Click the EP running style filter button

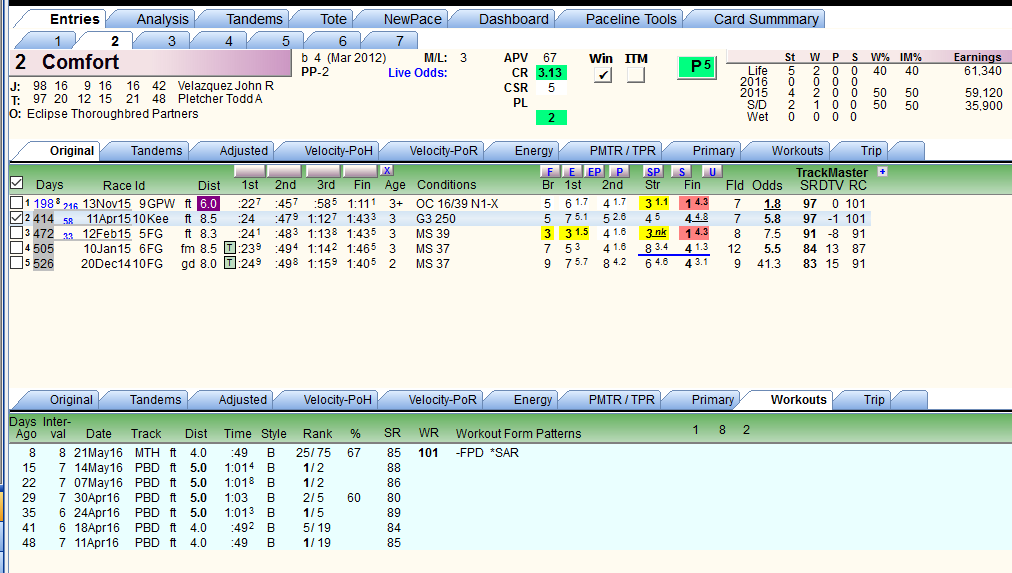click(x=594, y=172)
